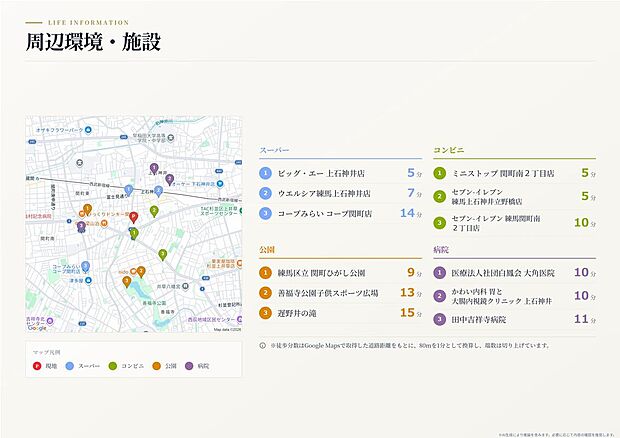Image resolution: width=620 pixels, height=438 pixels.
Task: Click the green コンビニ legend dot
Action: (x=113, y=366)
